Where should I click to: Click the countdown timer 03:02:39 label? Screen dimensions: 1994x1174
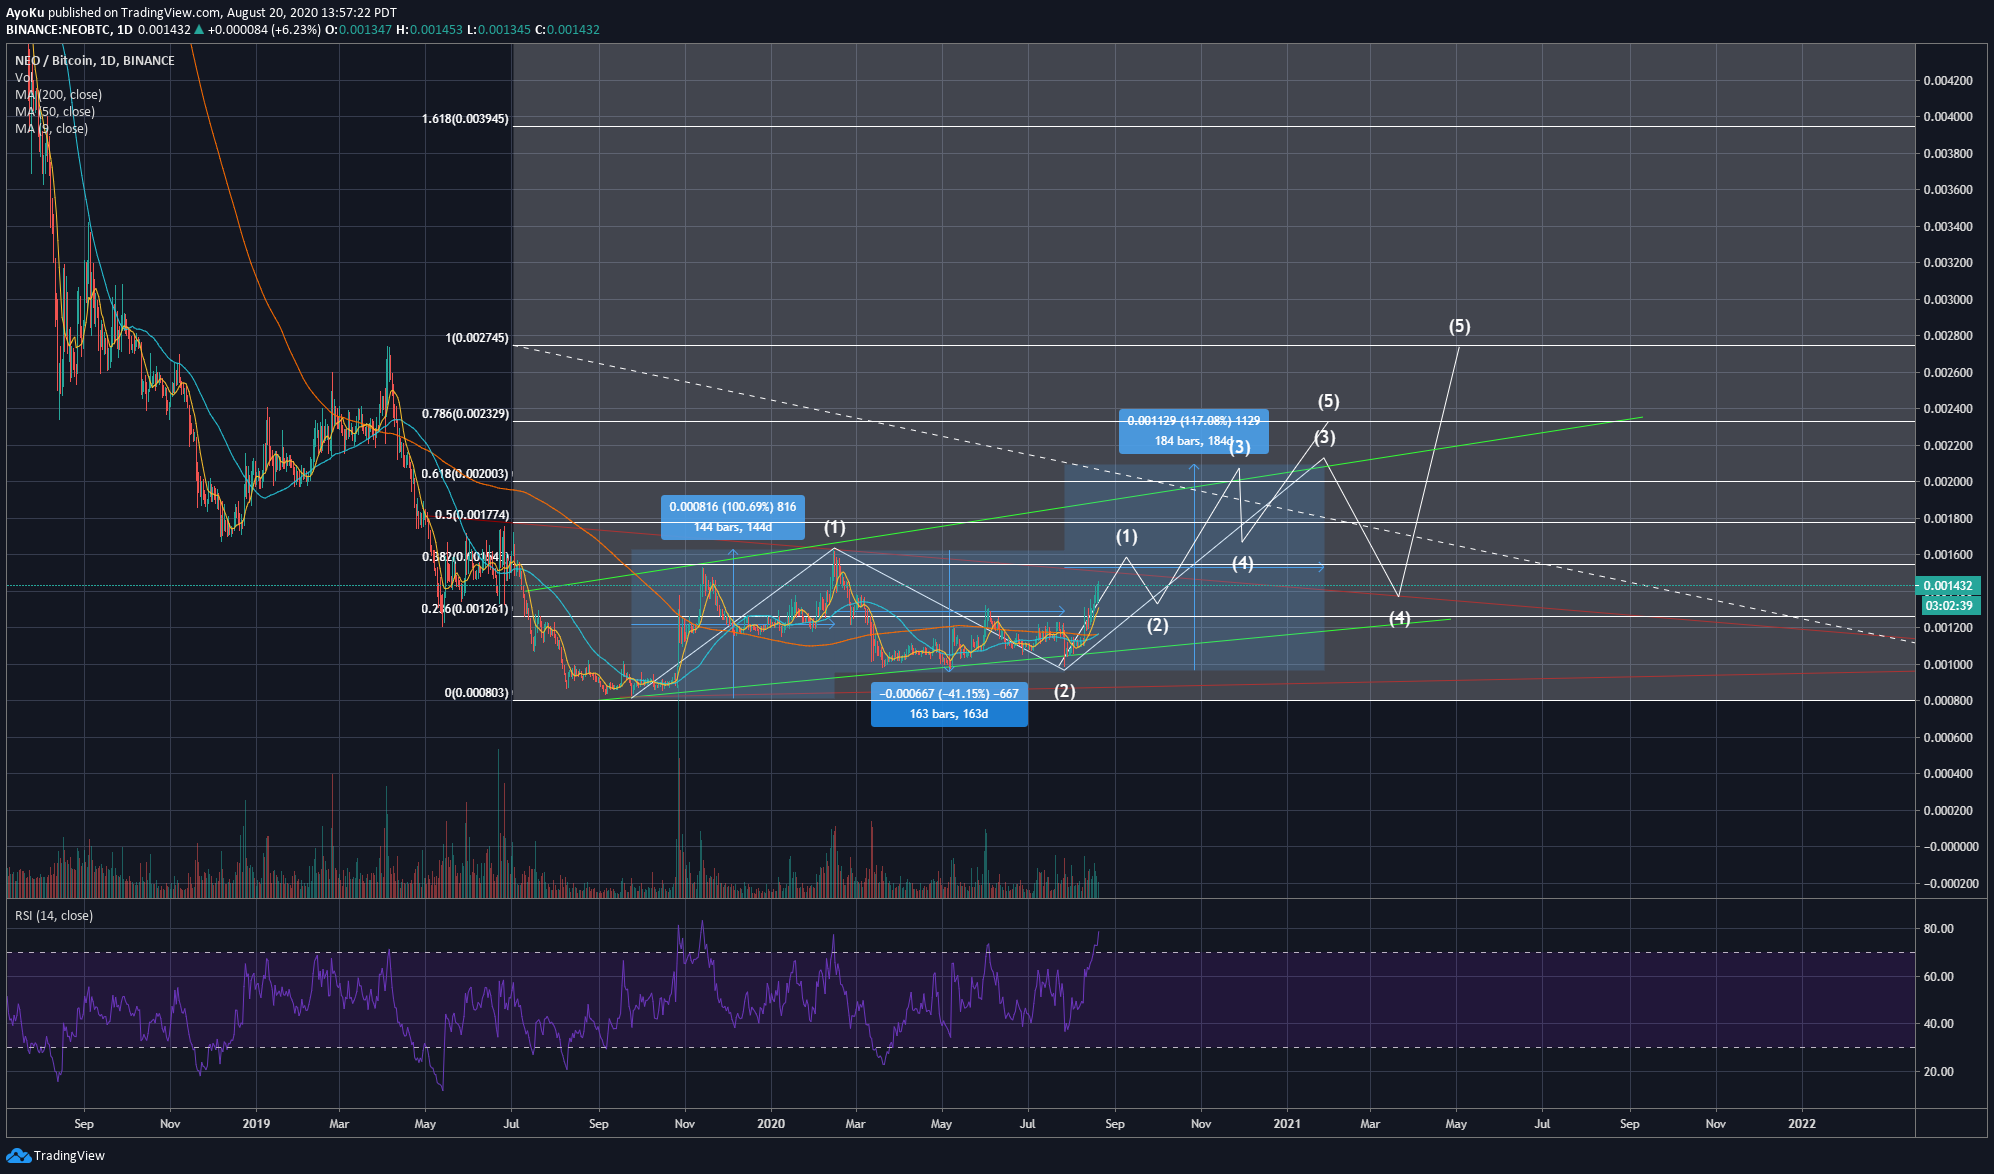(x=1948, y=605)
